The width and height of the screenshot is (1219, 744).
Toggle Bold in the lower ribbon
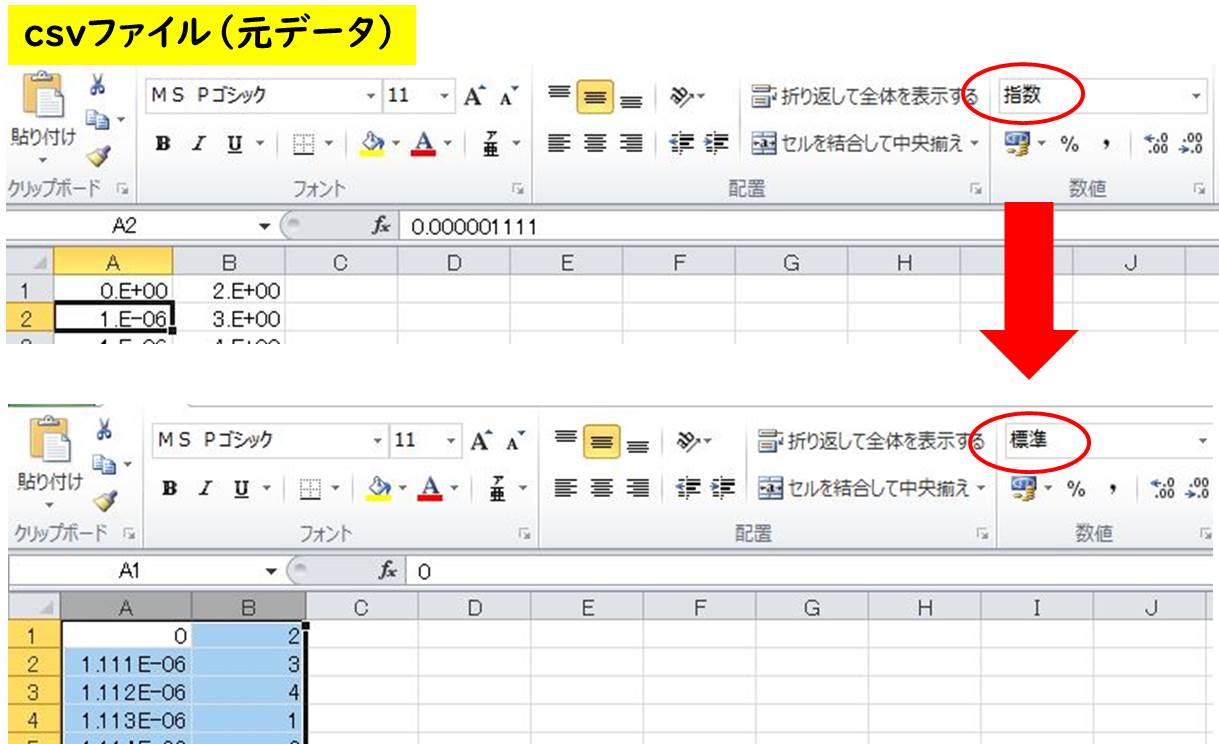[x=167, y=487]
